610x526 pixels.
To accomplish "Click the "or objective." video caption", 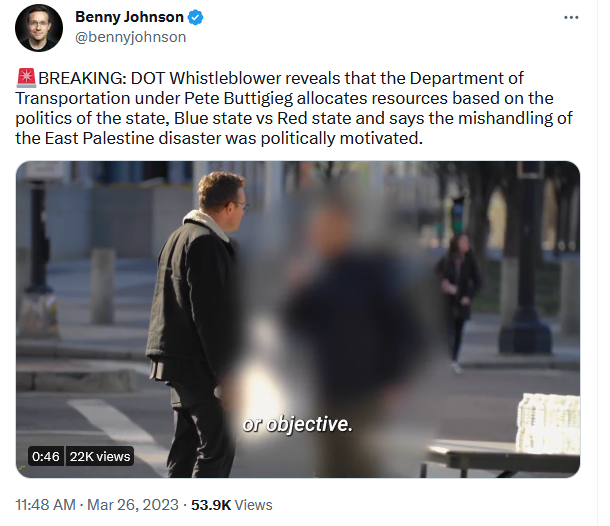I will coord(298,424).
